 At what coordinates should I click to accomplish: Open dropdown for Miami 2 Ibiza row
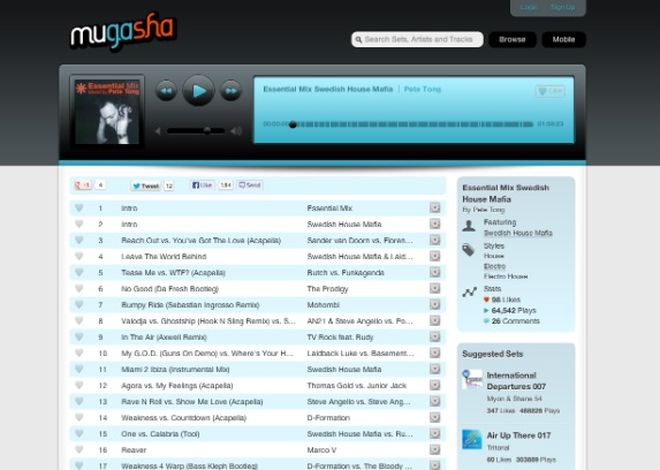(435, 369)
